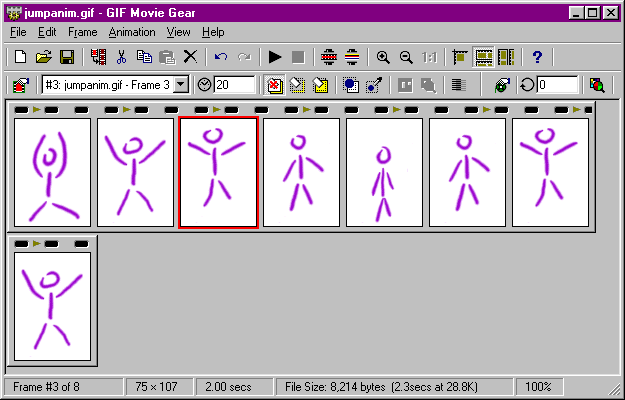Toggle the highlighted red-X frame removal button
625x400 pixels.
[274, 86]
